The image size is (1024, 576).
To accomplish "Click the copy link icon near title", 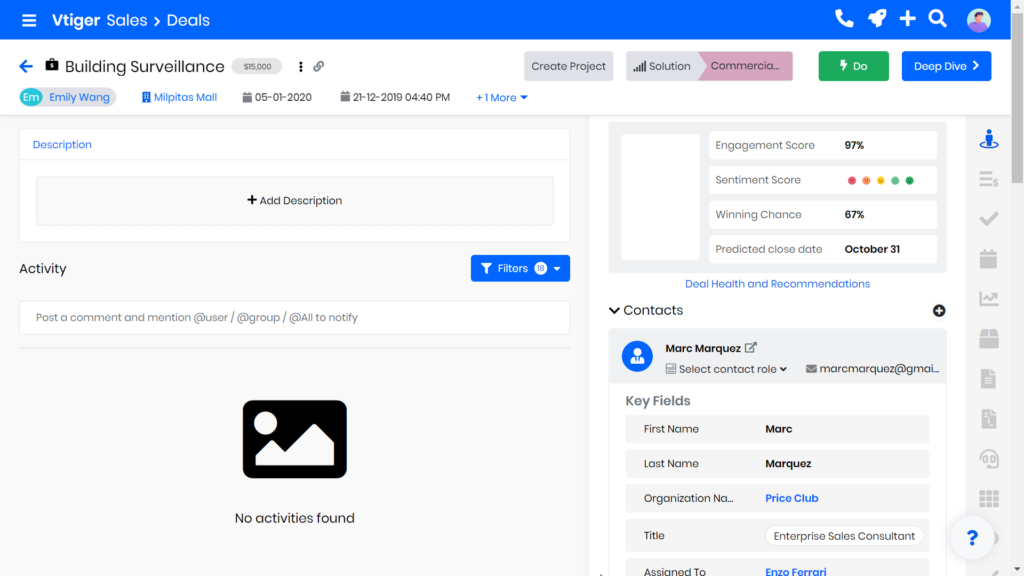I will [319, 67].
